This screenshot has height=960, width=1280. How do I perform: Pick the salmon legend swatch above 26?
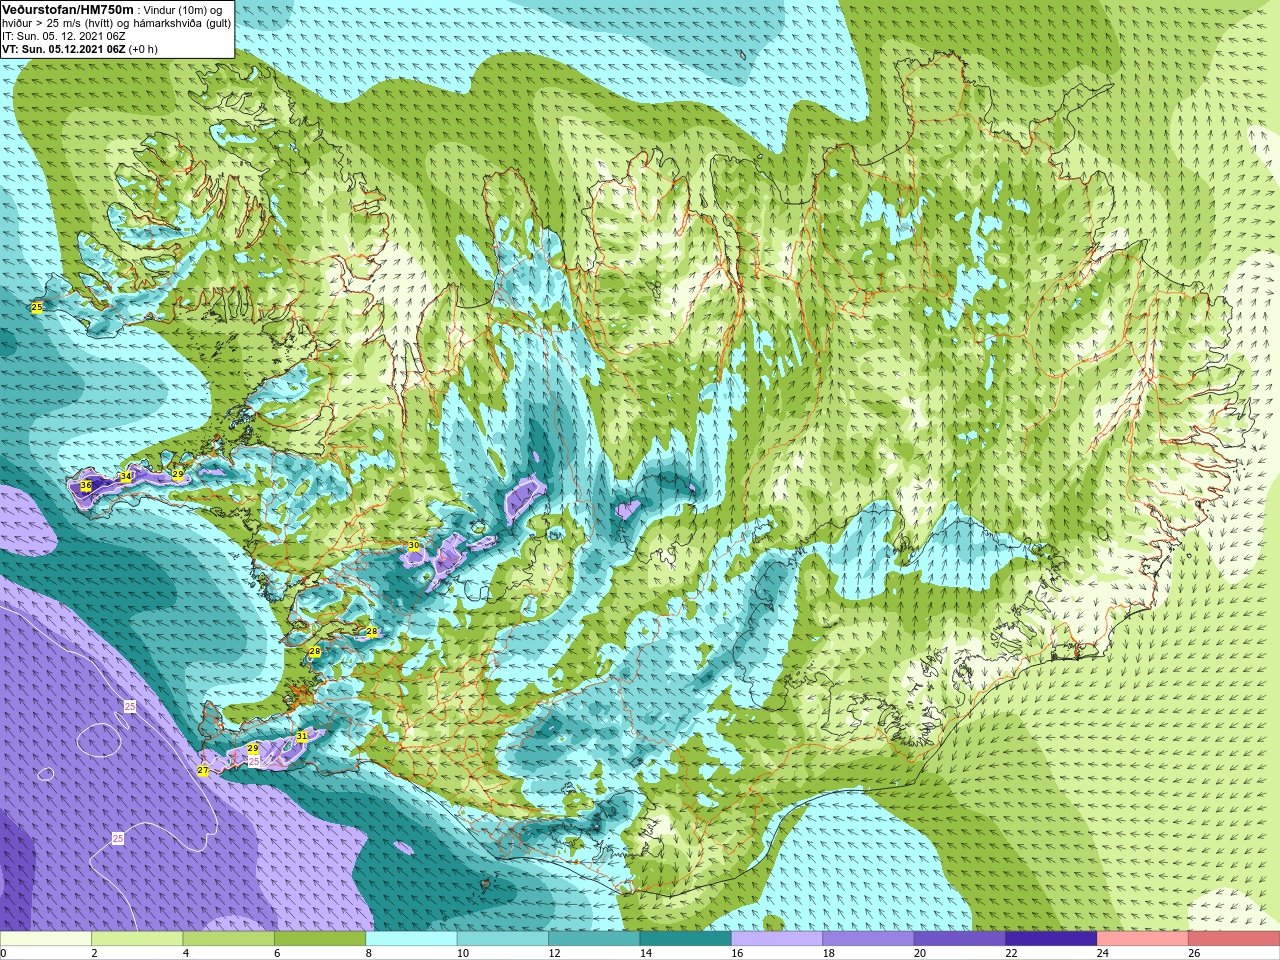tap(1234, 938)
